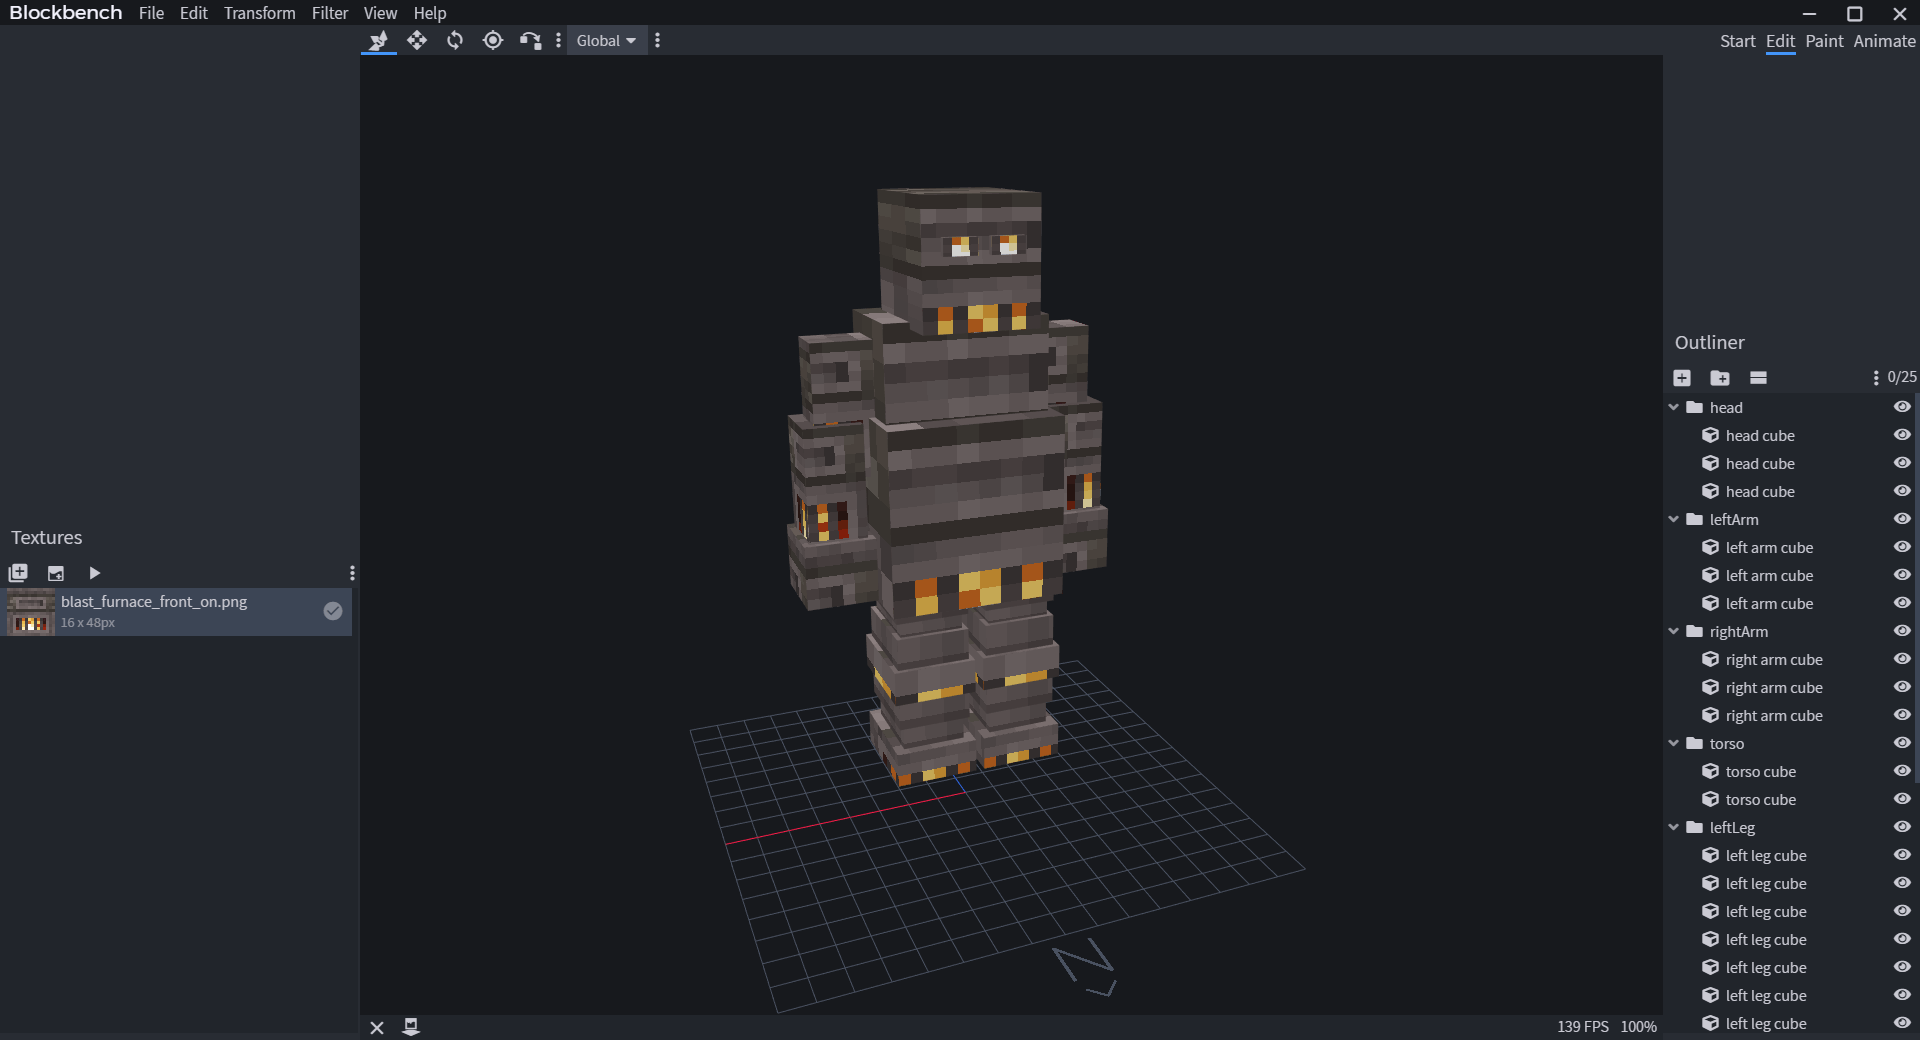Click the Create Texture icon in Textures panel
This screenshot has height=1040, width=1920.
(x=18, y=573)
